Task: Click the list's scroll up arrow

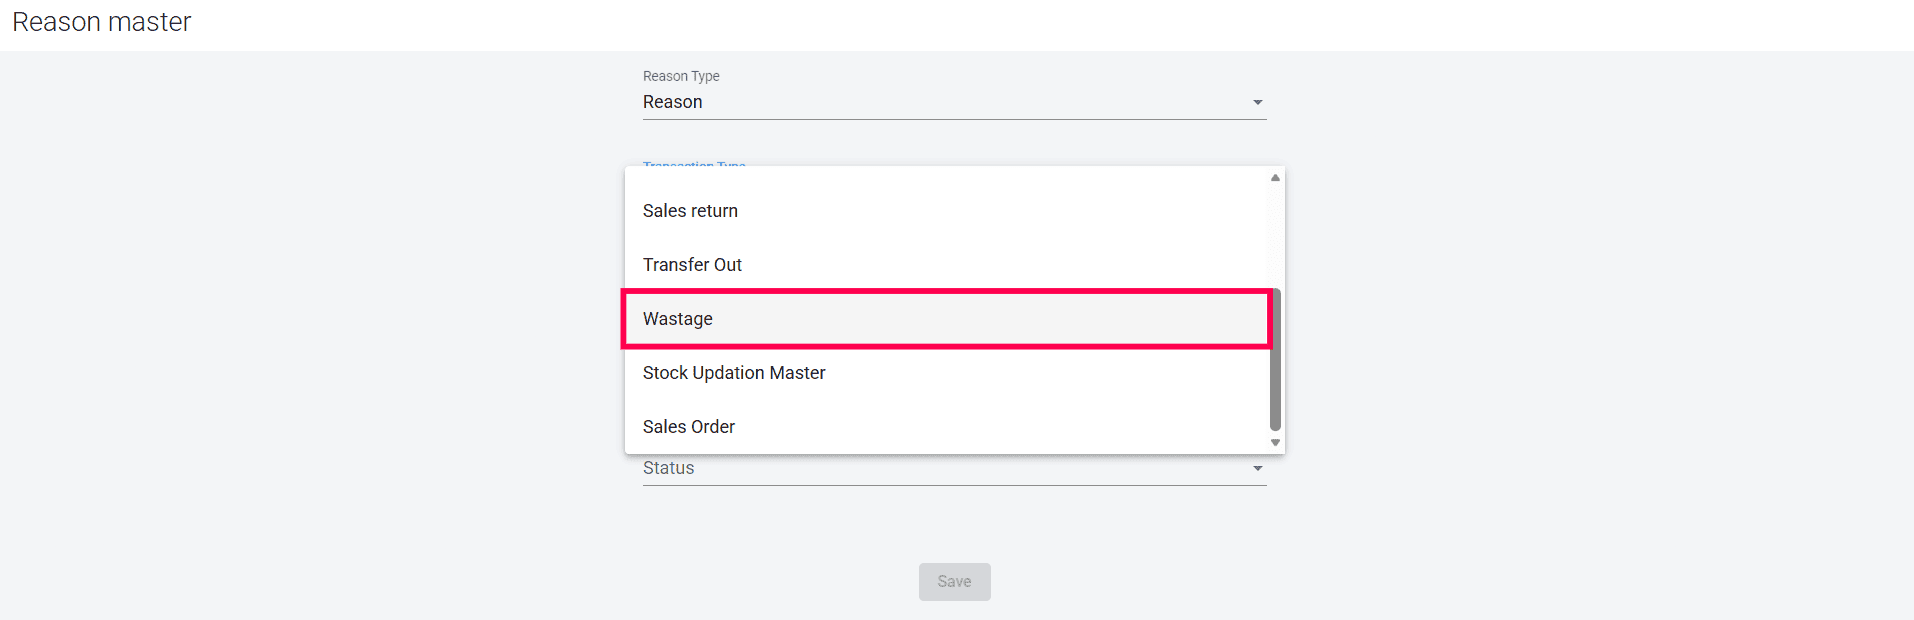Action: point(1275,178)
